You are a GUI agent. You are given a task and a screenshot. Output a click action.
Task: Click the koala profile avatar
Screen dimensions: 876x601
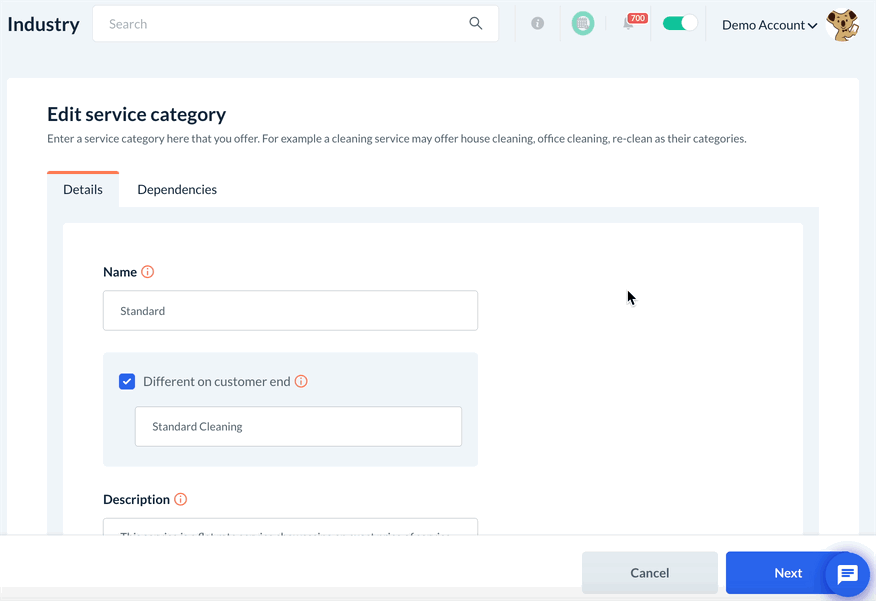(x=843, y=25)
